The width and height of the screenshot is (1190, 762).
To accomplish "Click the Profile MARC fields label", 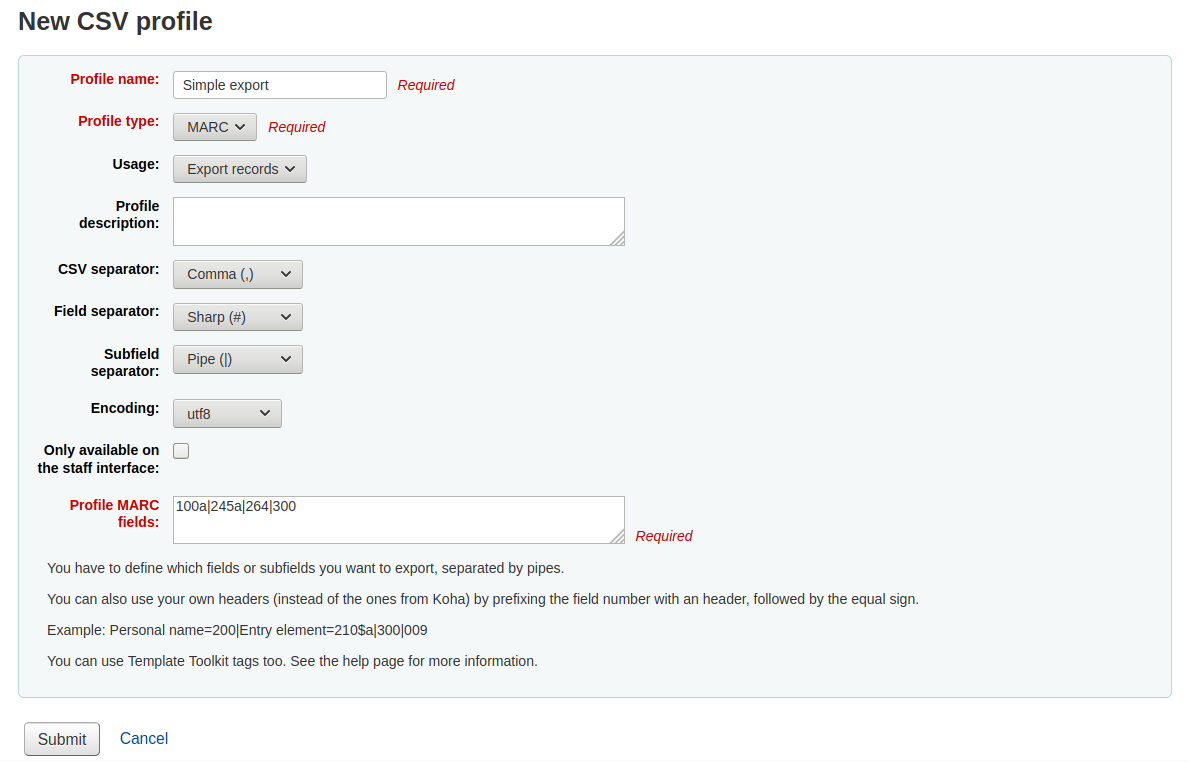I will (115, 514).
